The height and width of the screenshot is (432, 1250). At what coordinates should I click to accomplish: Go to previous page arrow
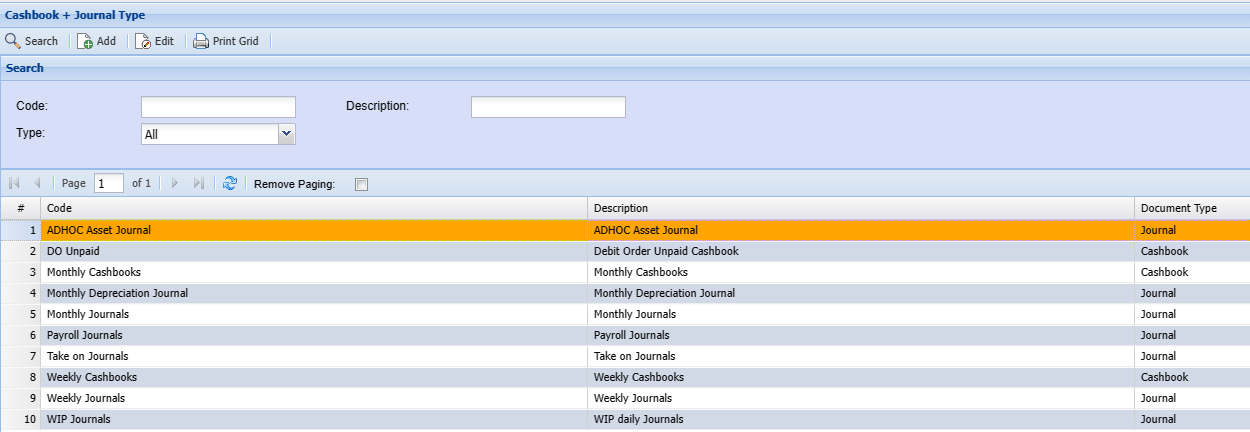37,183
